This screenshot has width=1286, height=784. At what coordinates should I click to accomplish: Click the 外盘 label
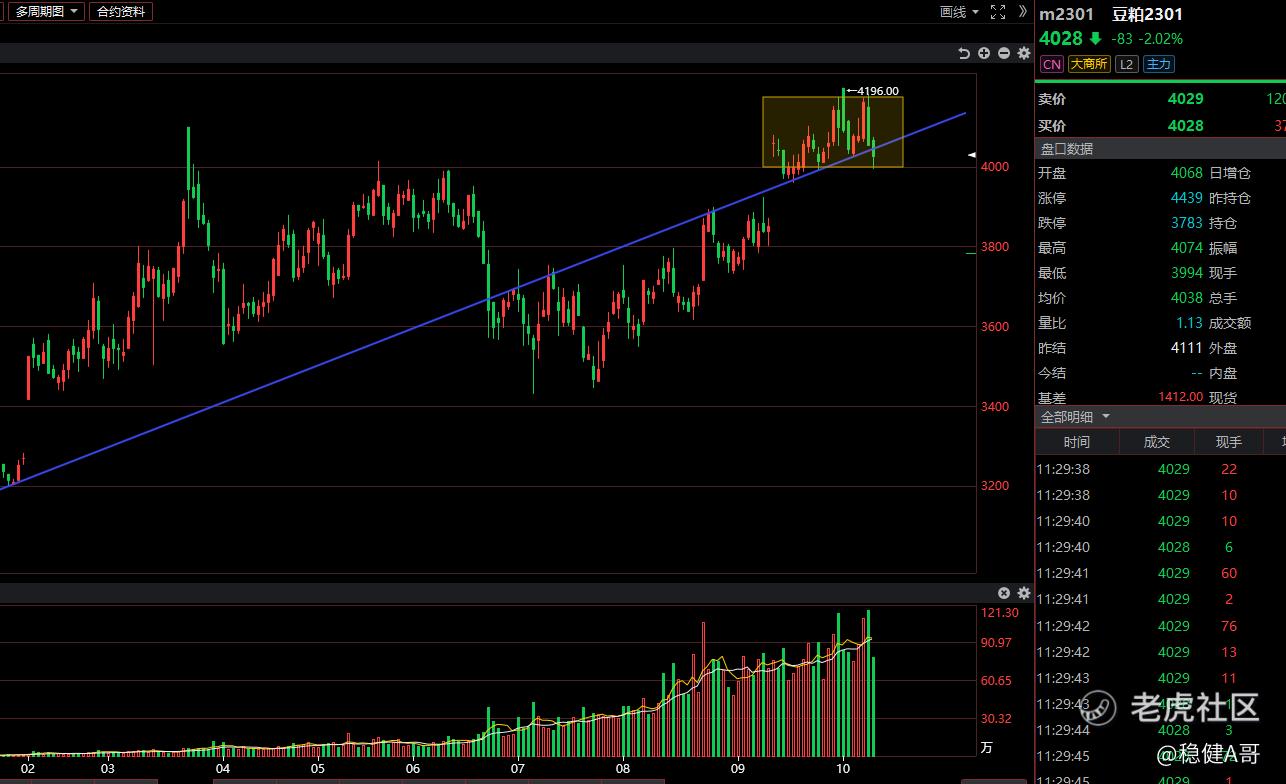[x=1223, y=348]
